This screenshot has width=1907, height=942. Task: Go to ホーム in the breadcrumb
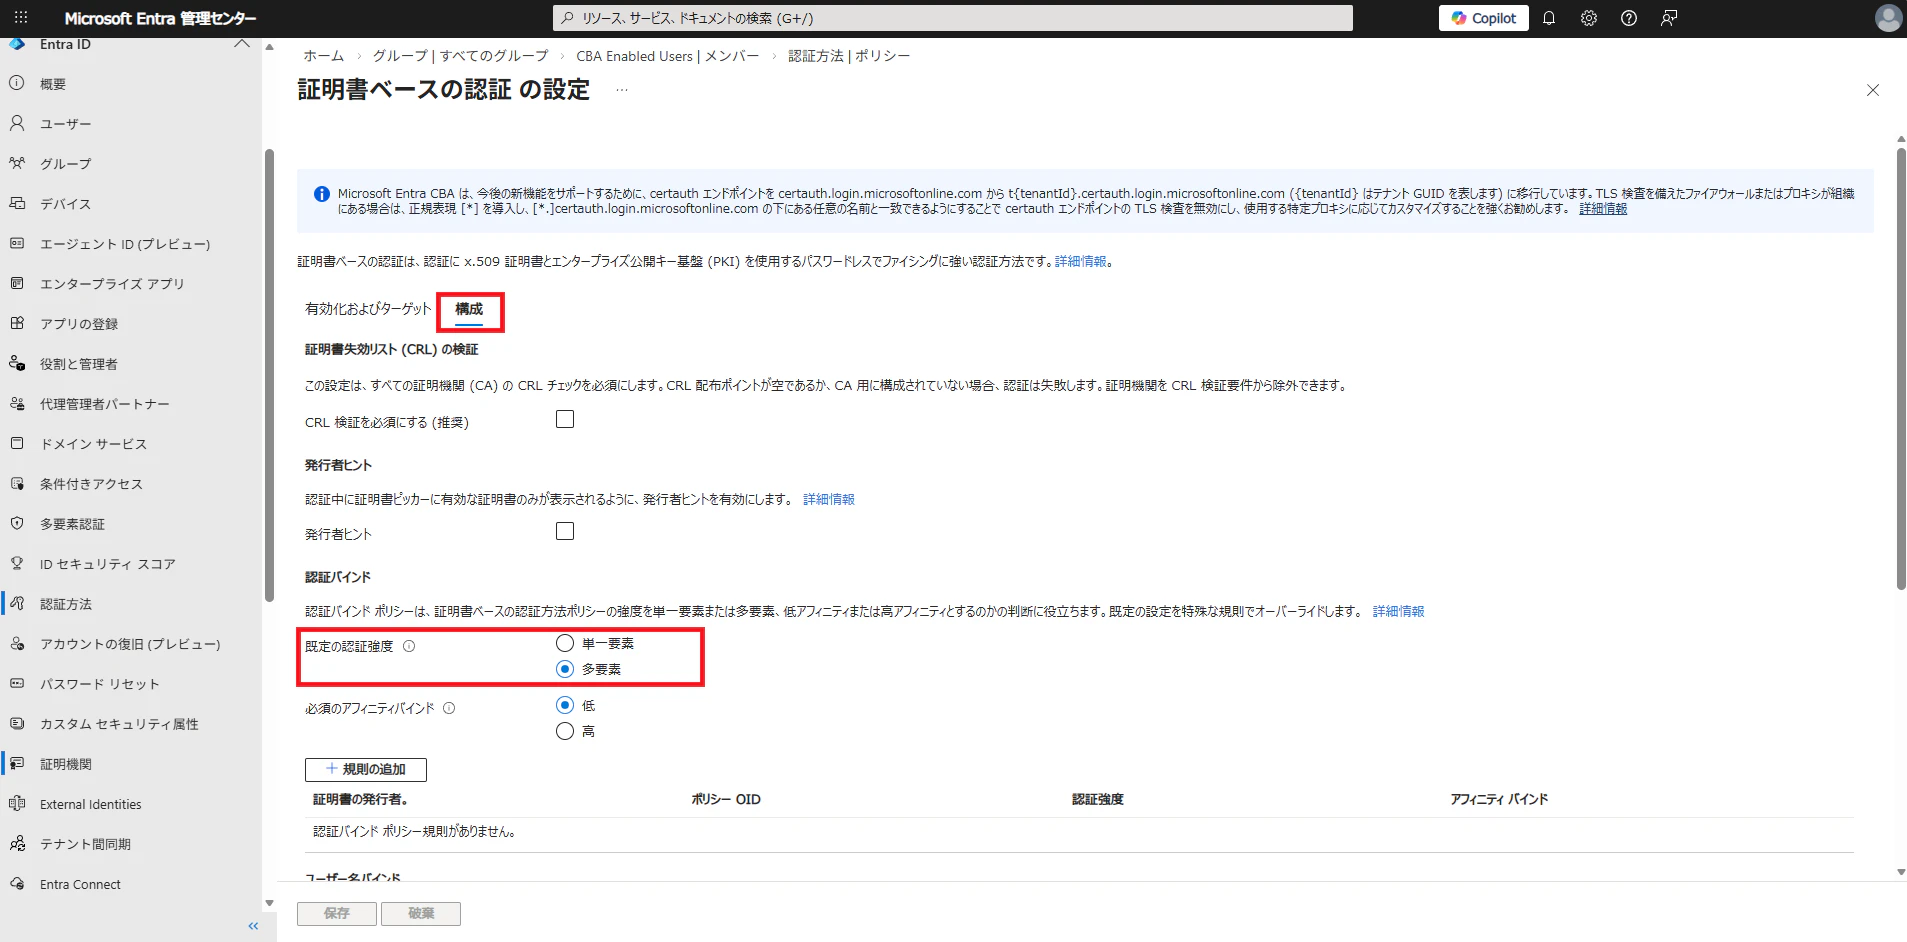(324, 56)
